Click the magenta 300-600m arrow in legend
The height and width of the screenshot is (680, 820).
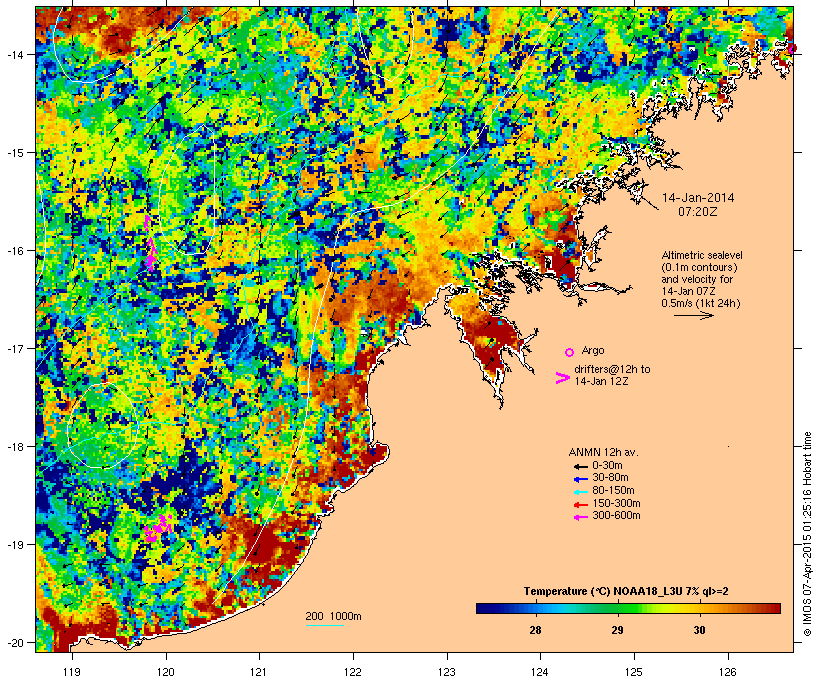click(x=580, y=517)
